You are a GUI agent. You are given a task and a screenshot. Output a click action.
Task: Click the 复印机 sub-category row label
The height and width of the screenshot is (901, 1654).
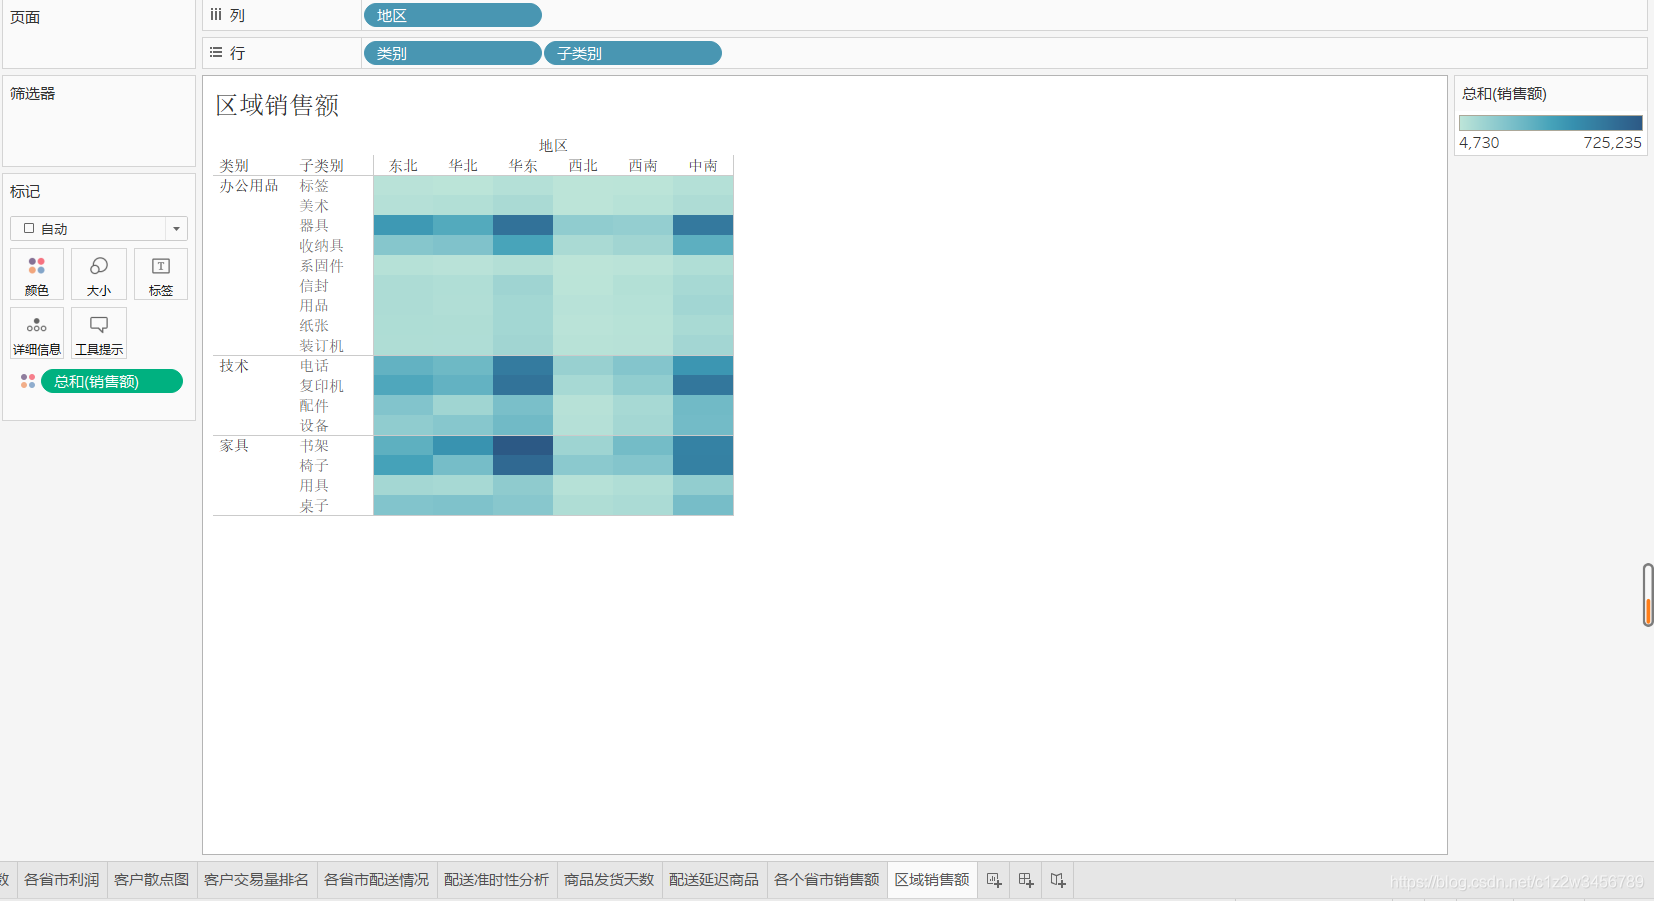pyautogui.click(x=322, y=386)
